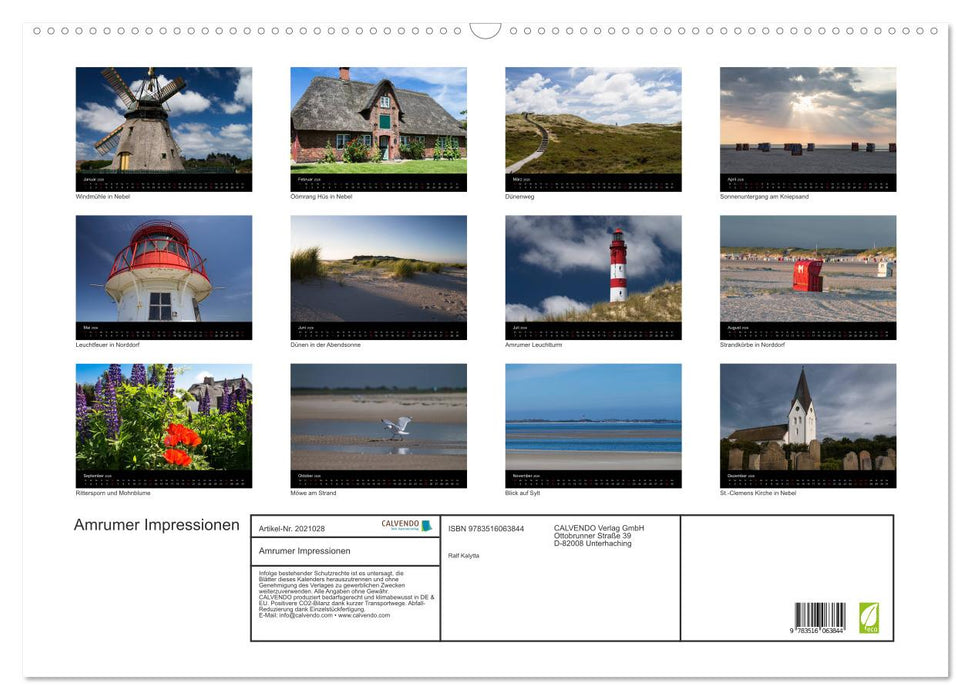The height and width of the screenshot is (700, 971).
Task: Click the calendar strip on the January photo
Action: click(164, 182)
